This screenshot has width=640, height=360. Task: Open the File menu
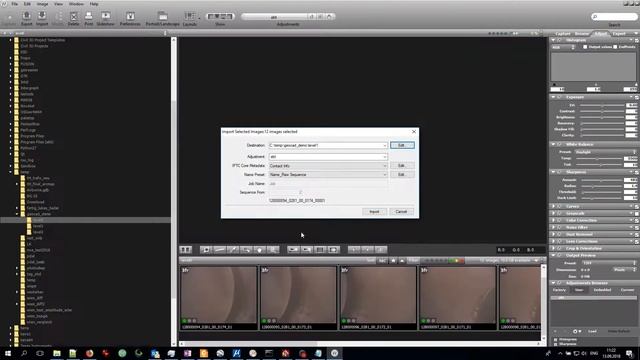14,4
